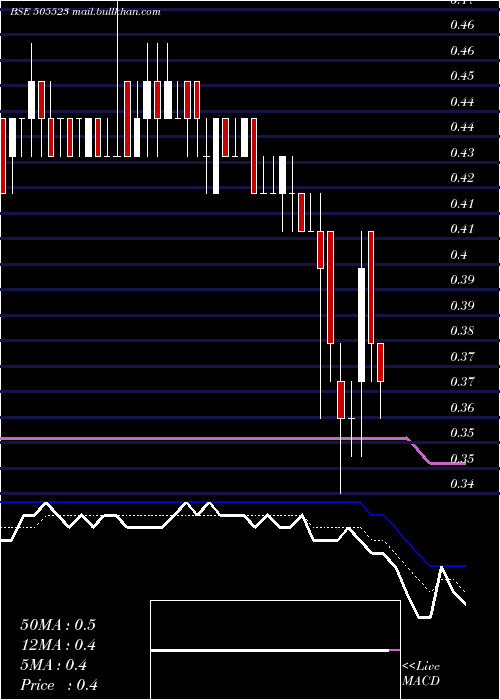Click the <<Live MACD label

(421, 673)
